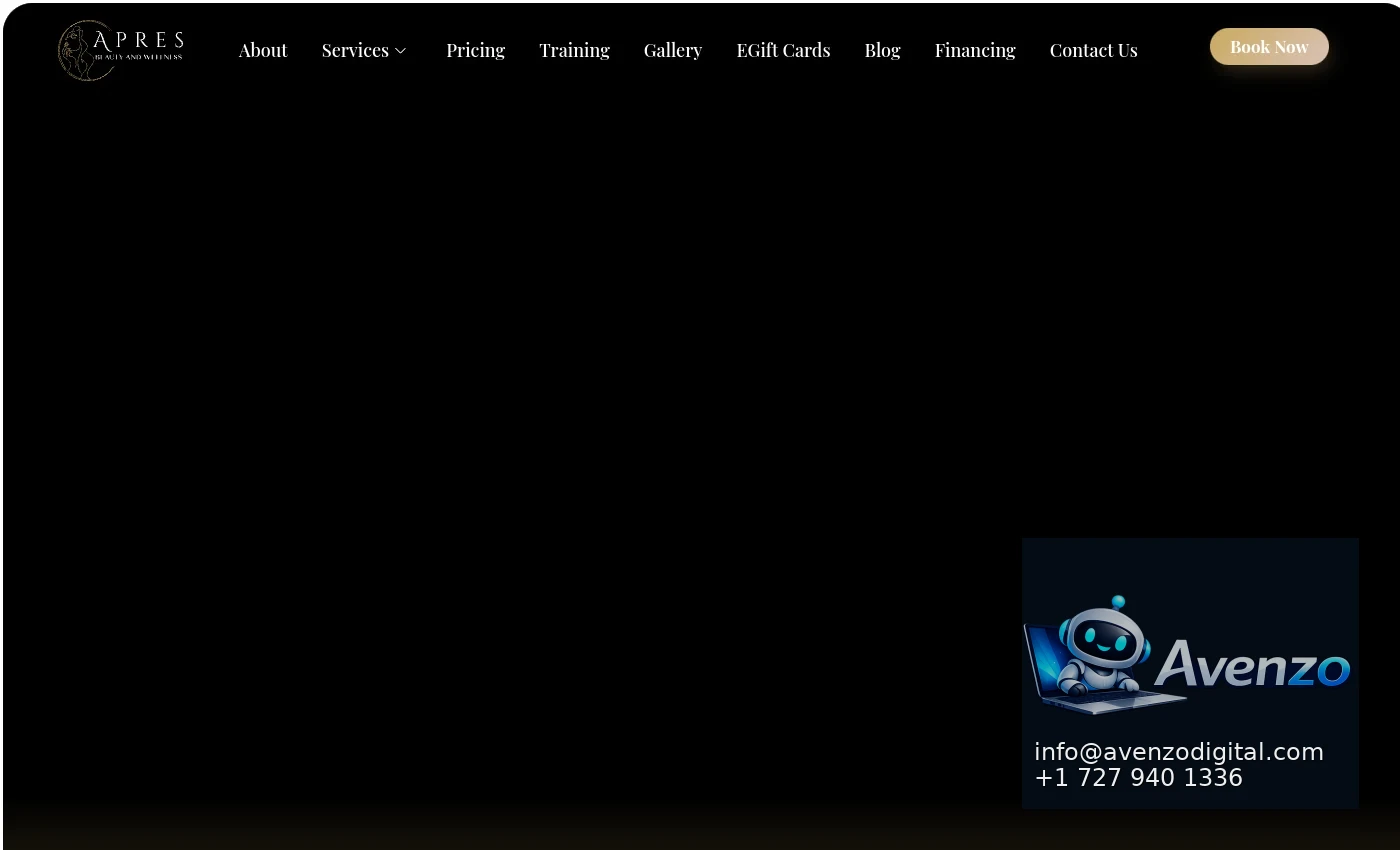Open the Financing page
The height and width of the screenshot is (850, 1400).
pyautogui.click(x=975, y=50)
